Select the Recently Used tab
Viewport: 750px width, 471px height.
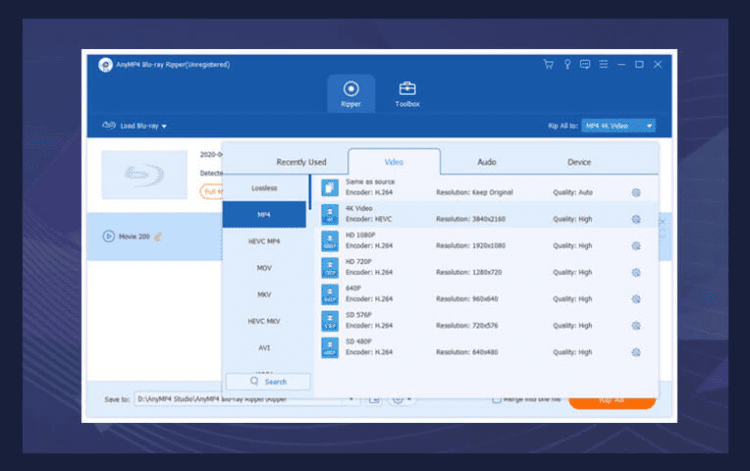pyautogui.click(x=301, y=162)
